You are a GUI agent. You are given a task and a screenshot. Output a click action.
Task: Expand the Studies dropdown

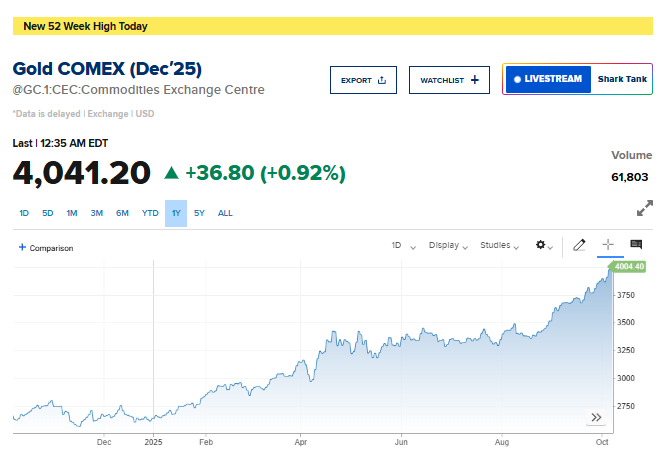pyautogui.click(x=499, y=245)
